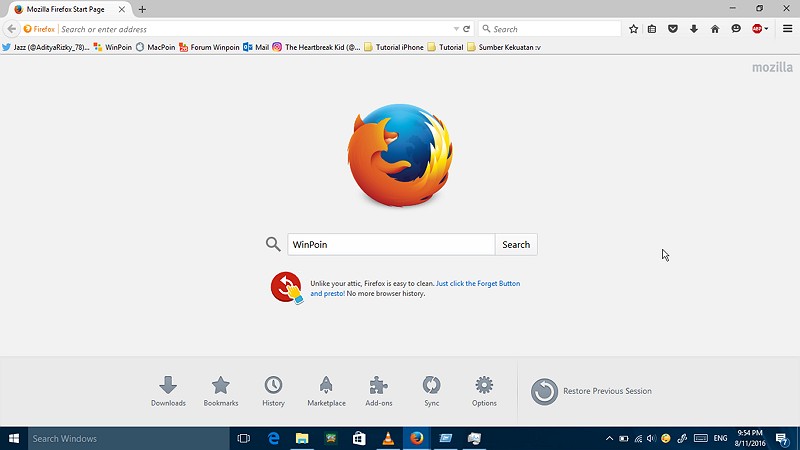Open clock showing 9:54 PM

pyautogui.click(x=749, y=438)
